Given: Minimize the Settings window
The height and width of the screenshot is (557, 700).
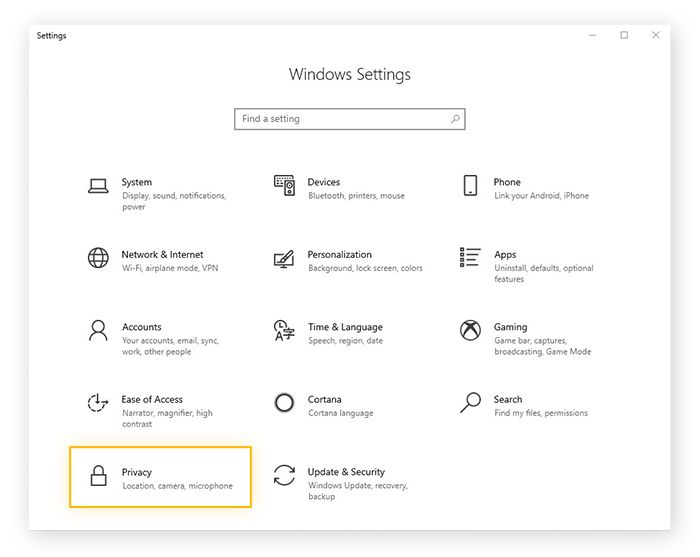Looking at the screenshot, I should tap(592, 35).
